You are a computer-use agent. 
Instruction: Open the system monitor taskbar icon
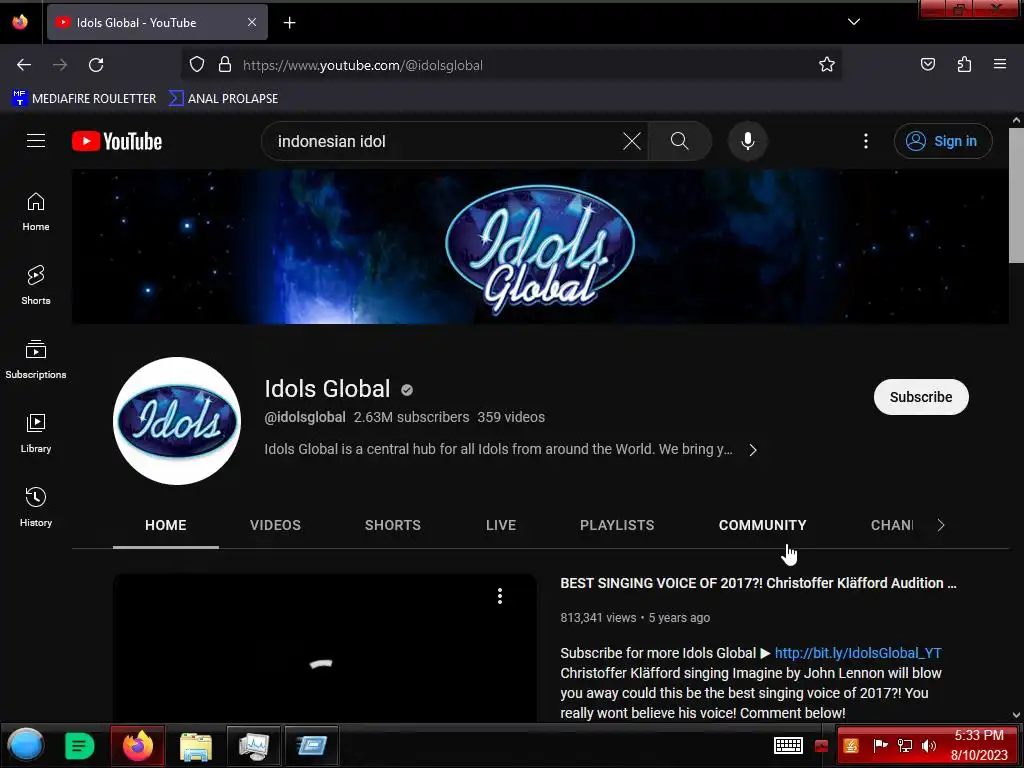point(253,745)
